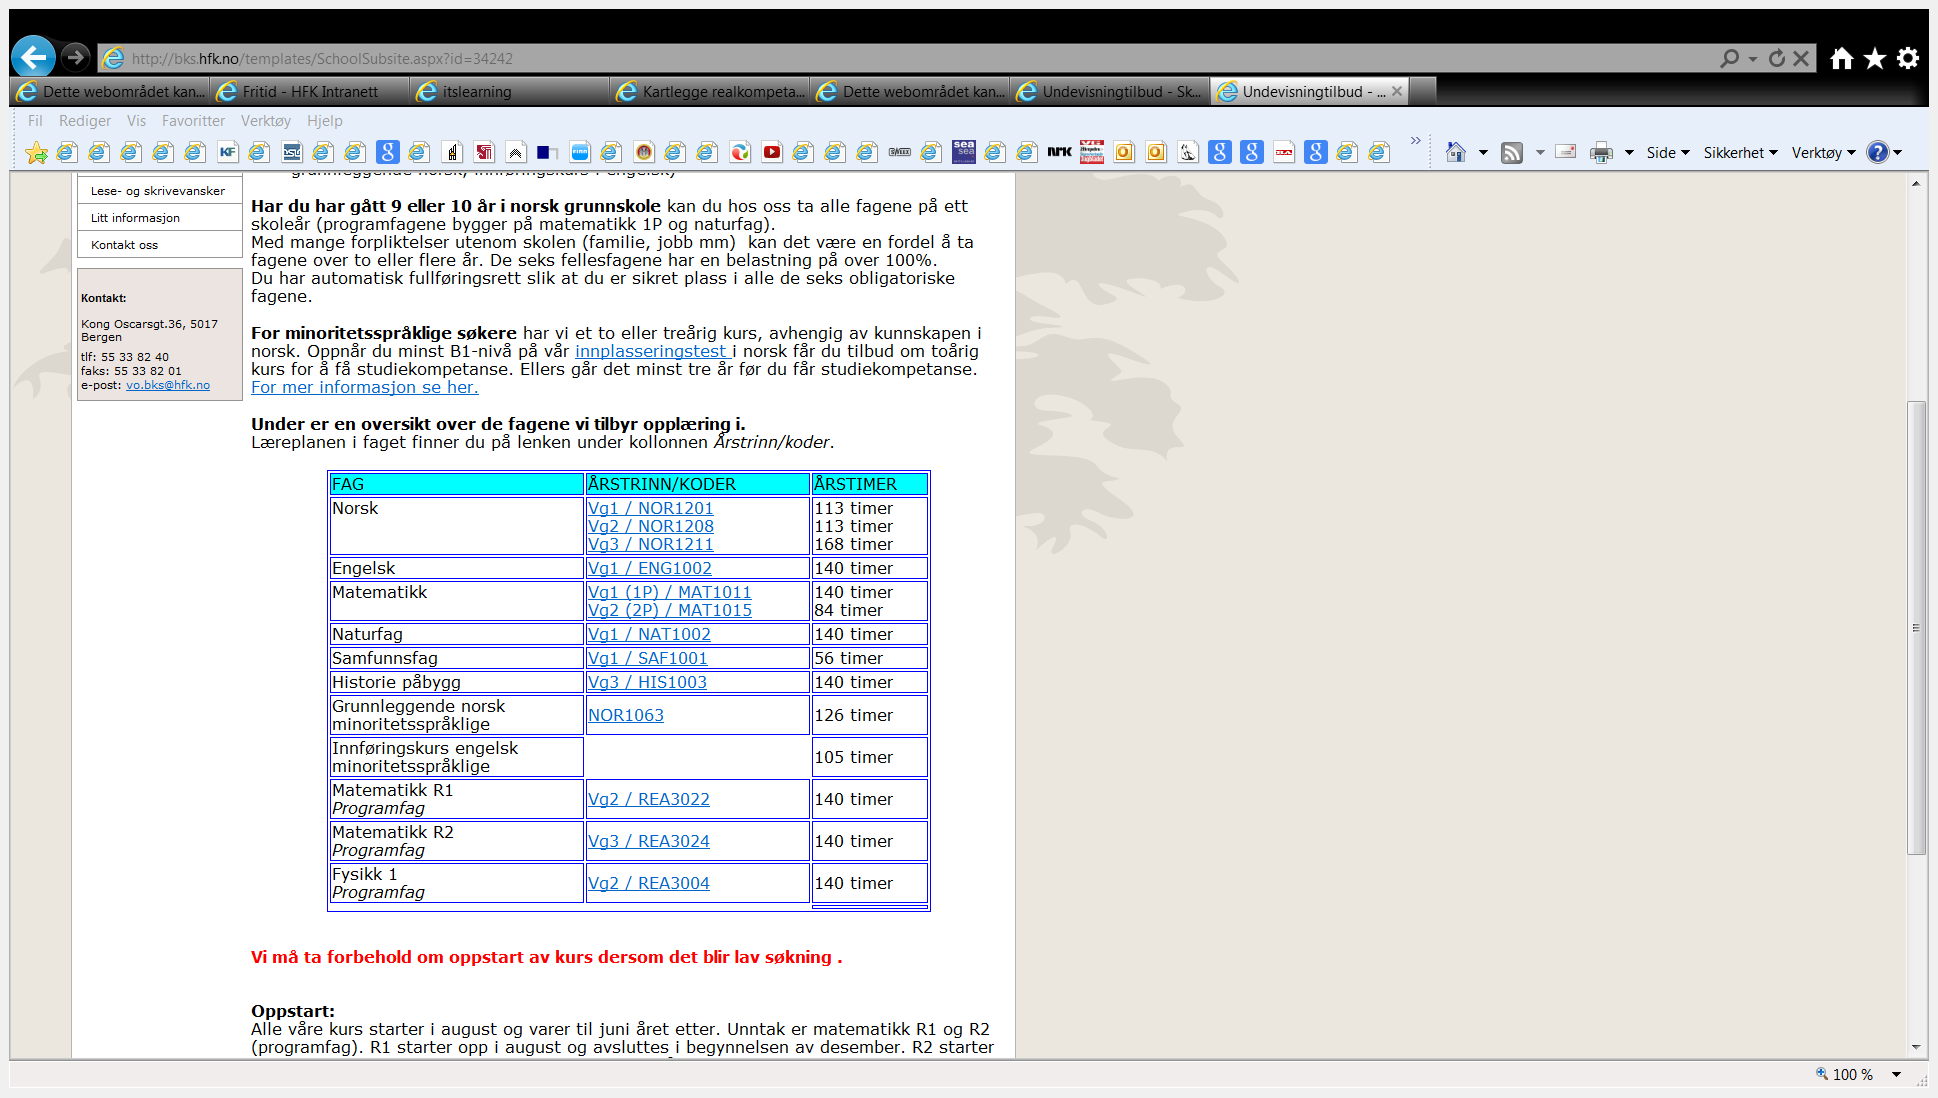This screenshot has height=1098, width=1938.
Task: Click the vertical scrollbar thumb
Action: [x=1916, y=628]
